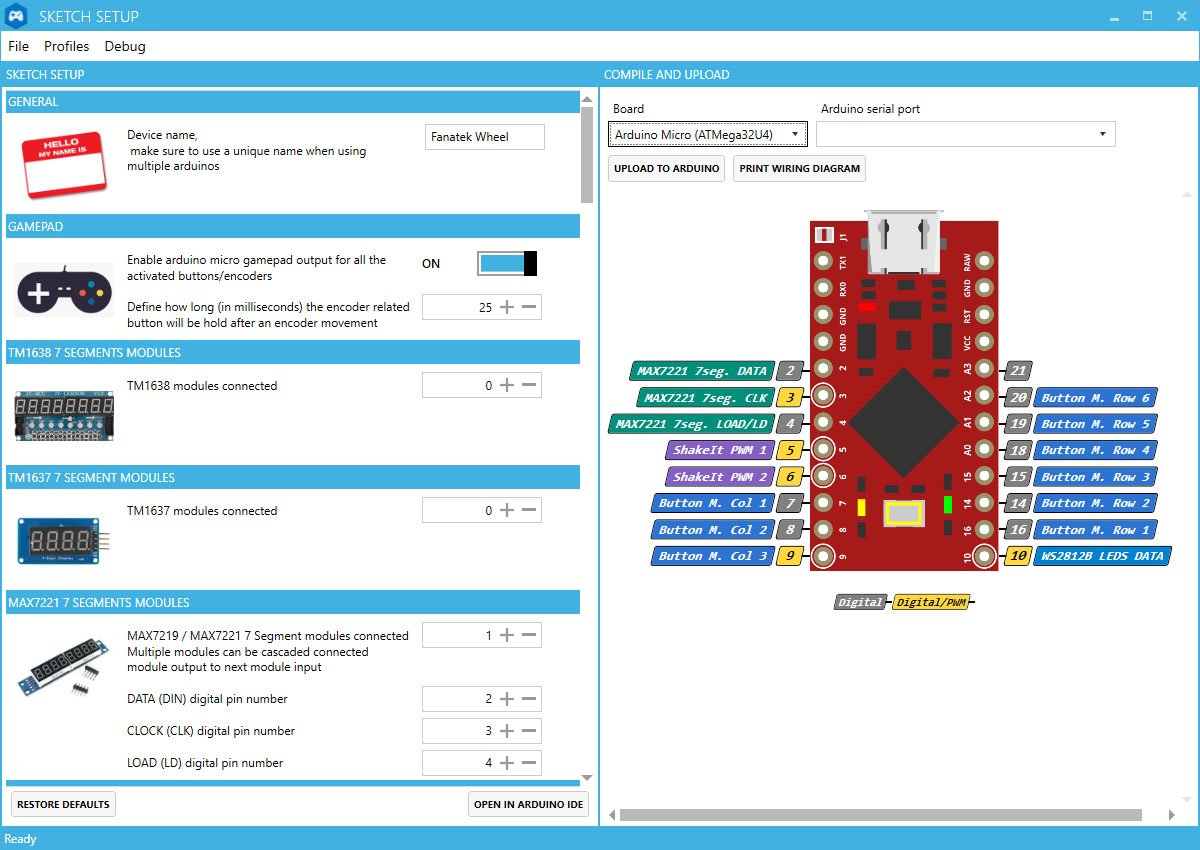
Task: Click the Hello name tag image
Action: point(64,163)
